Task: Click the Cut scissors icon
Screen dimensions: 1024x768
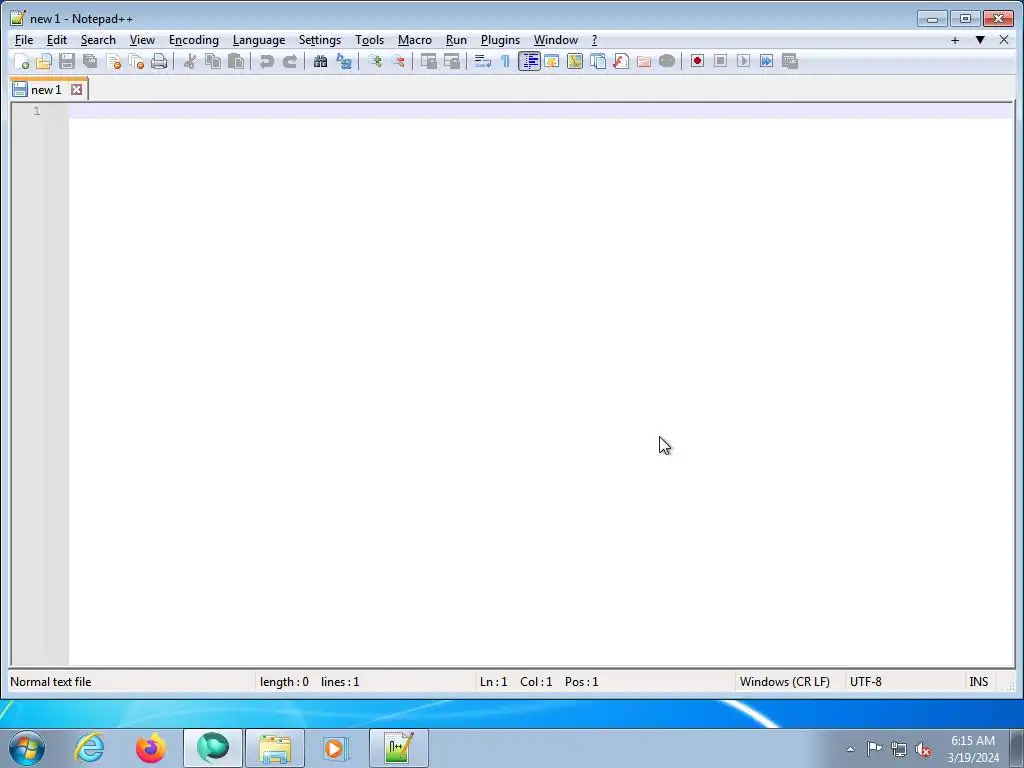Action: [190, 61]
